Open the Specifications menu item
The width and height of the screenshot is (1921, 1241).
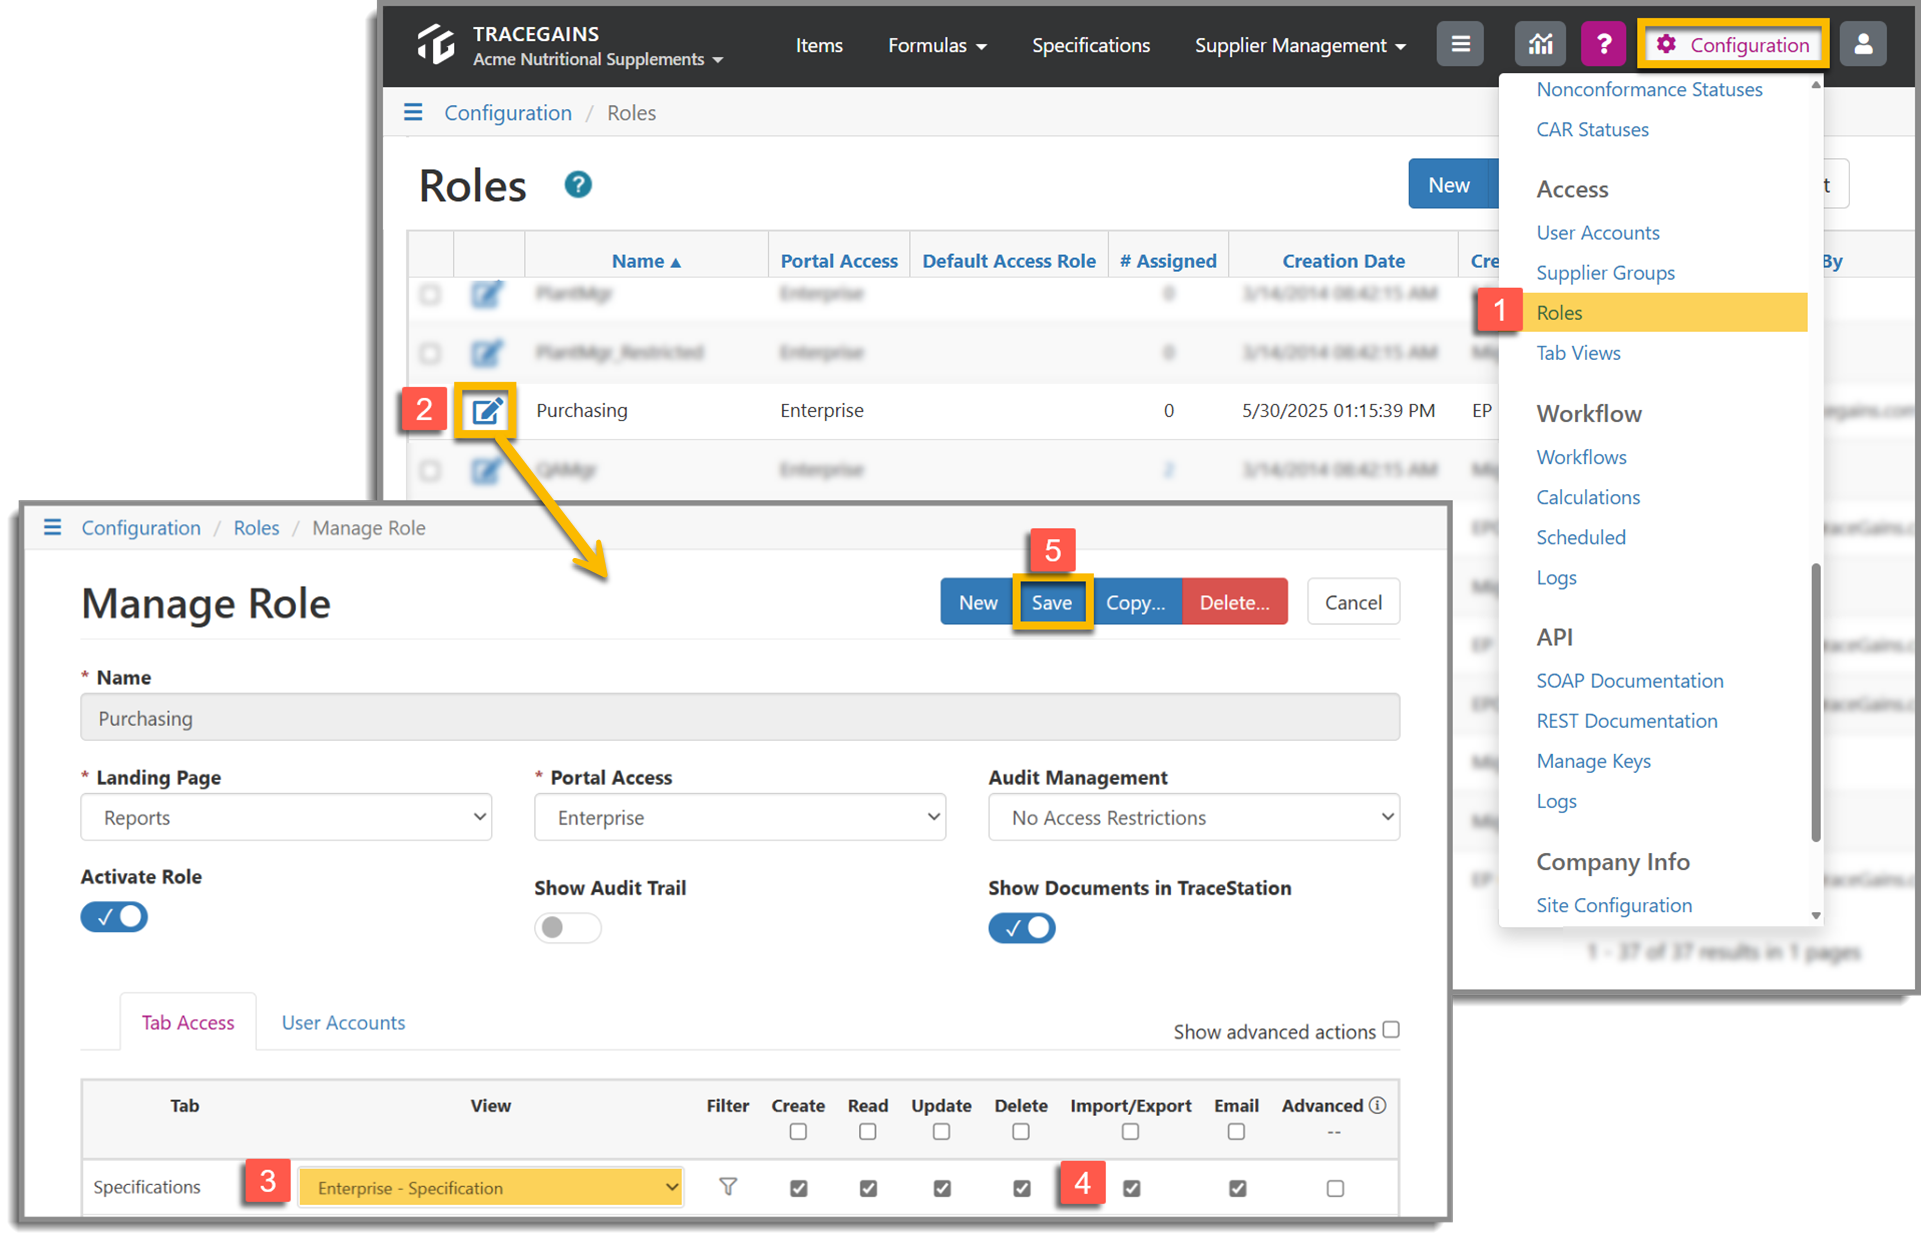tap(1091, 45)
